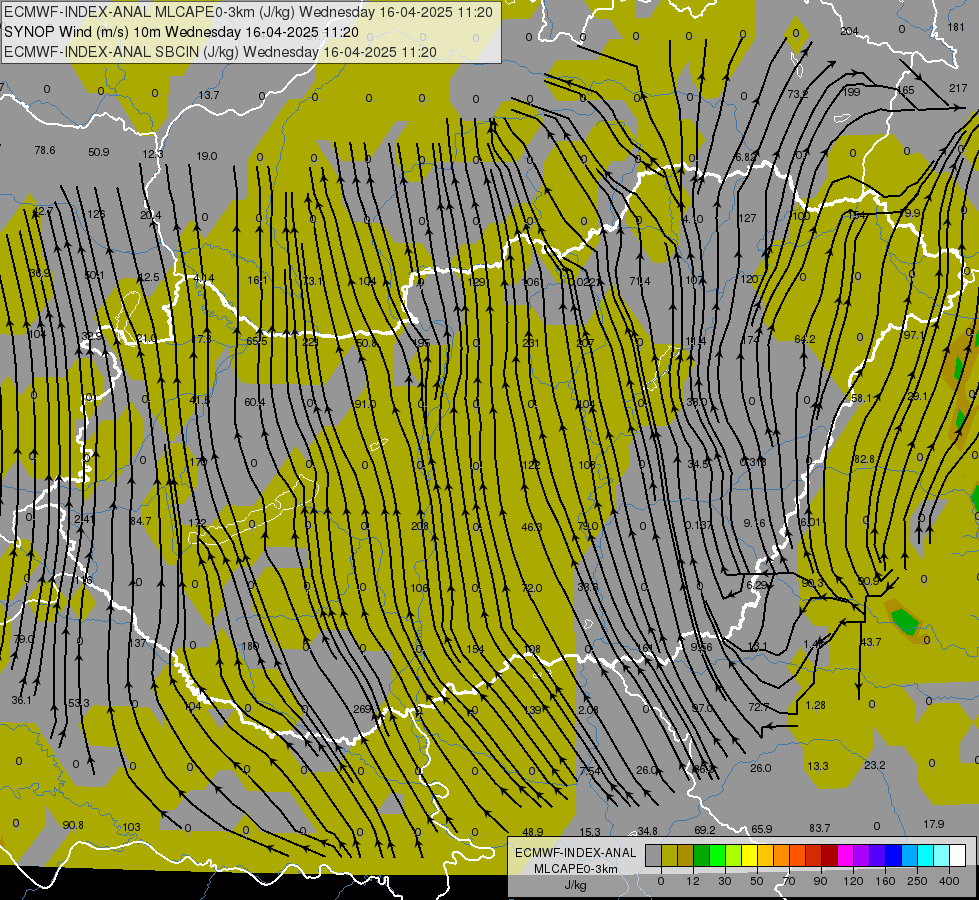Click the map value 43.7
The height and width of the screenshot is (900, 979).
click(x=870, y=642)
